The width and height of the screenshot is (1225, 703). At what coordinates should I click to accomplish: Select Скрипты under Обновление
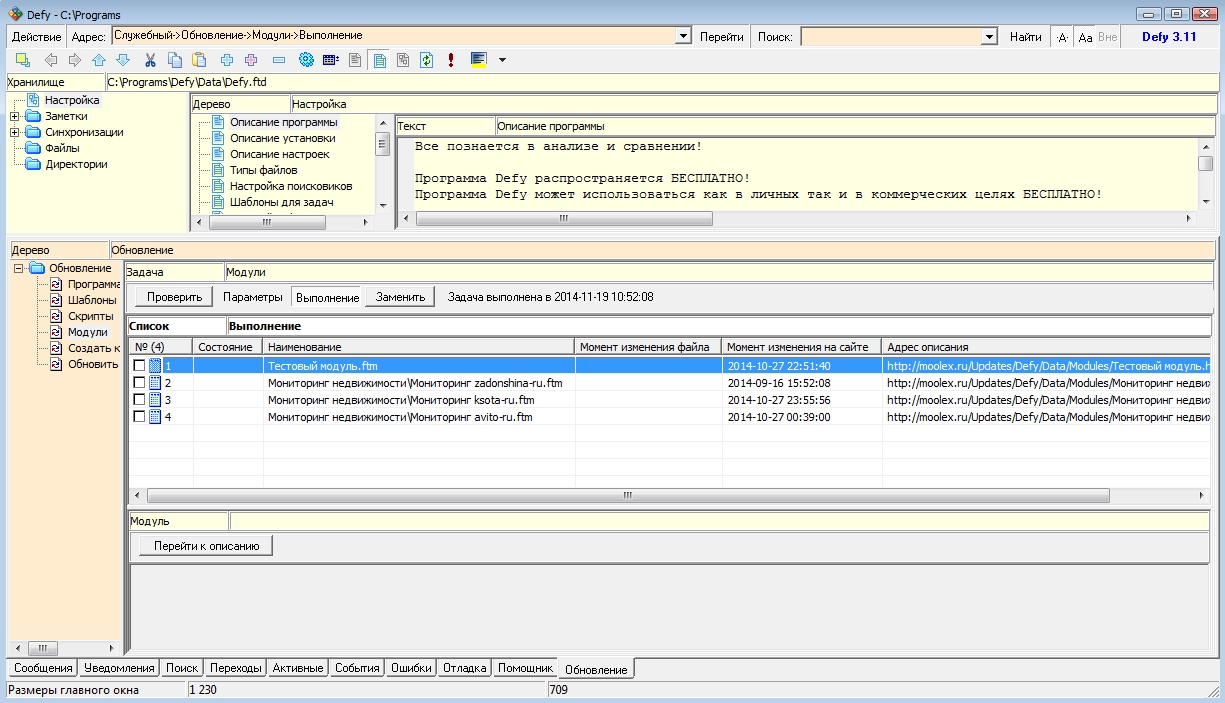(x=90, y=316)
